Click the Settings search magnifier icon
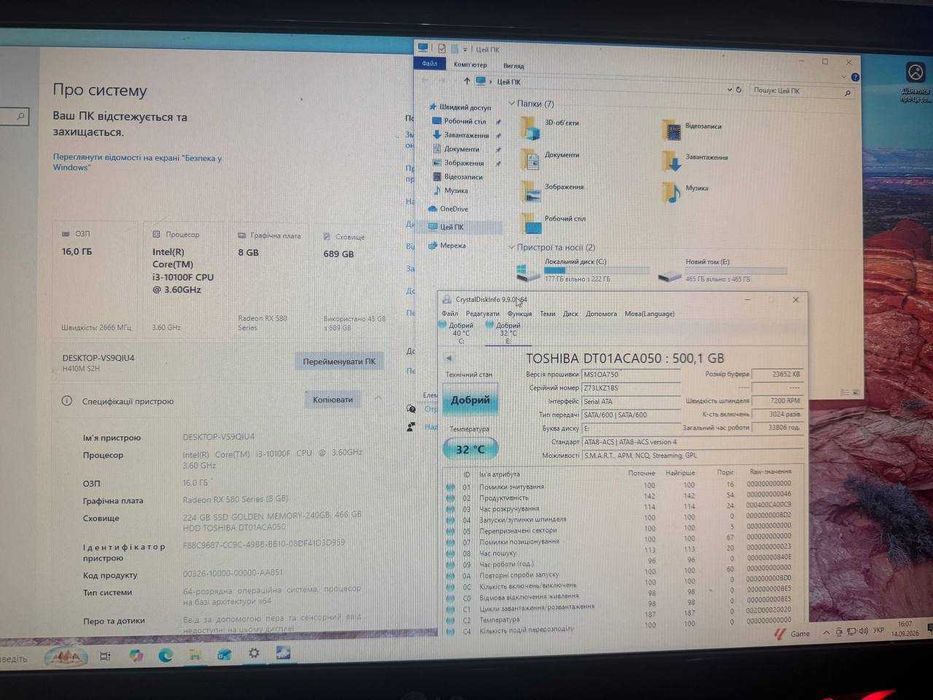Image resolution: width=933 pixels, height=700 pixels. 21,116
